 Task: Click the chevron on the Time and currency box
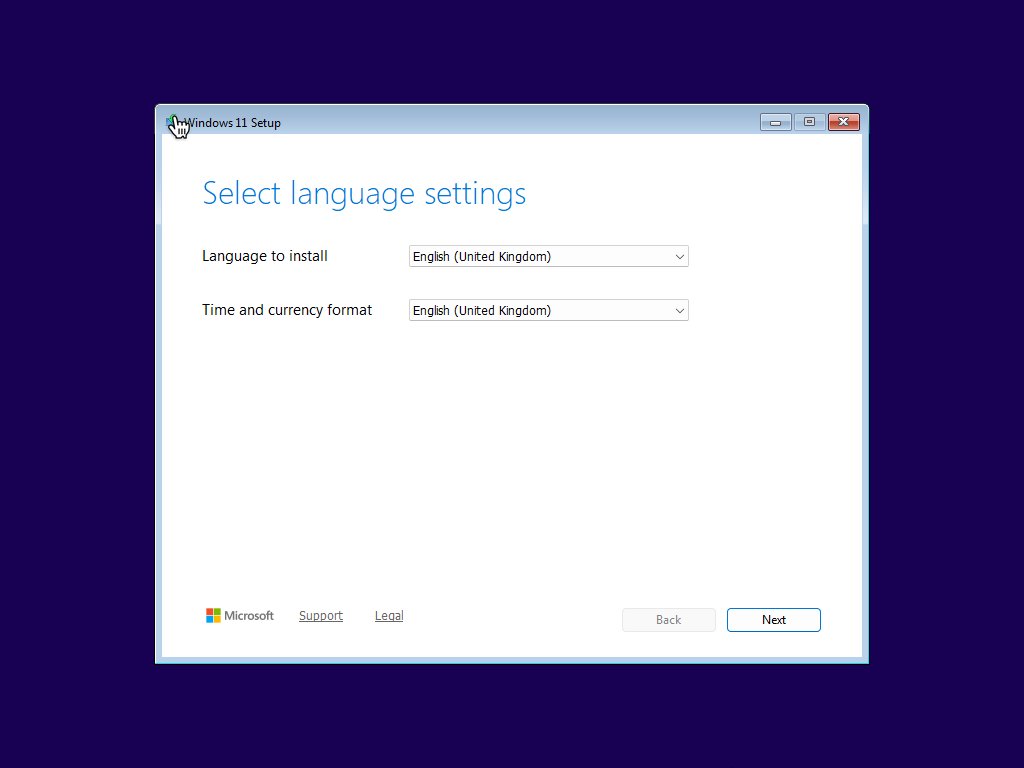(x=679, y=310)
